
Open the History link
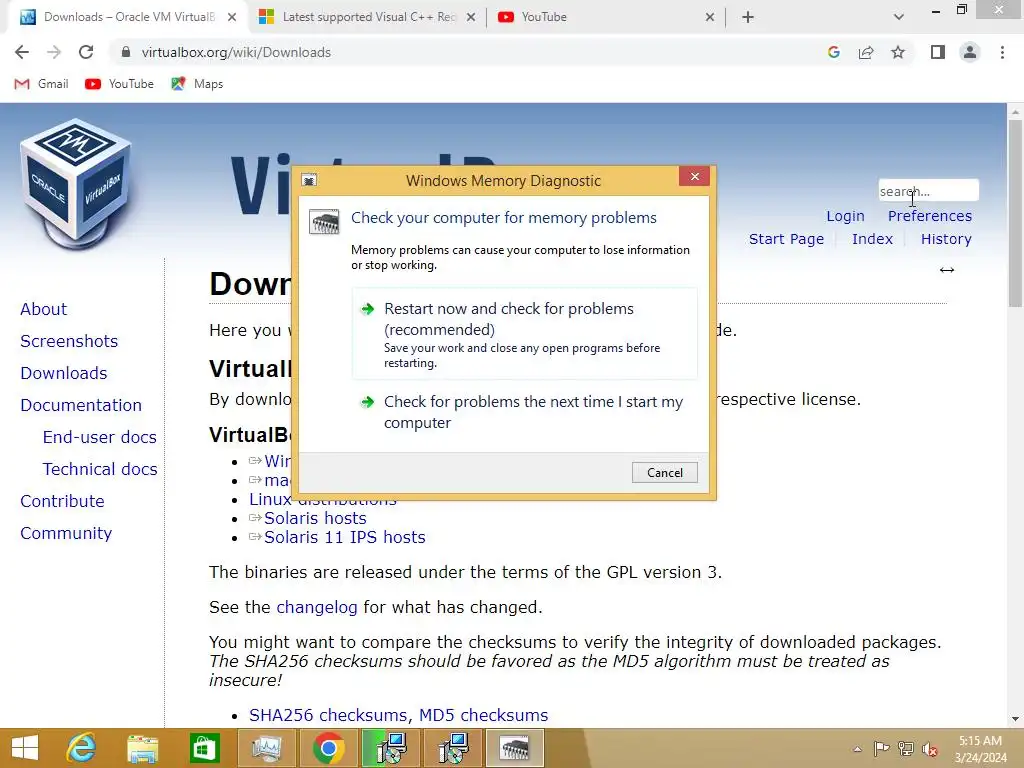click(x=946, y=239)
